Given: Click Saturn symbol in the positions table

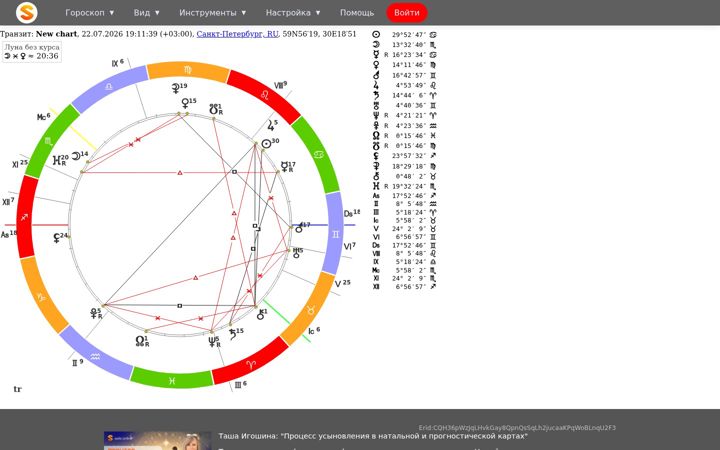Looking at the screenshot, I should (x=376, y=95).
